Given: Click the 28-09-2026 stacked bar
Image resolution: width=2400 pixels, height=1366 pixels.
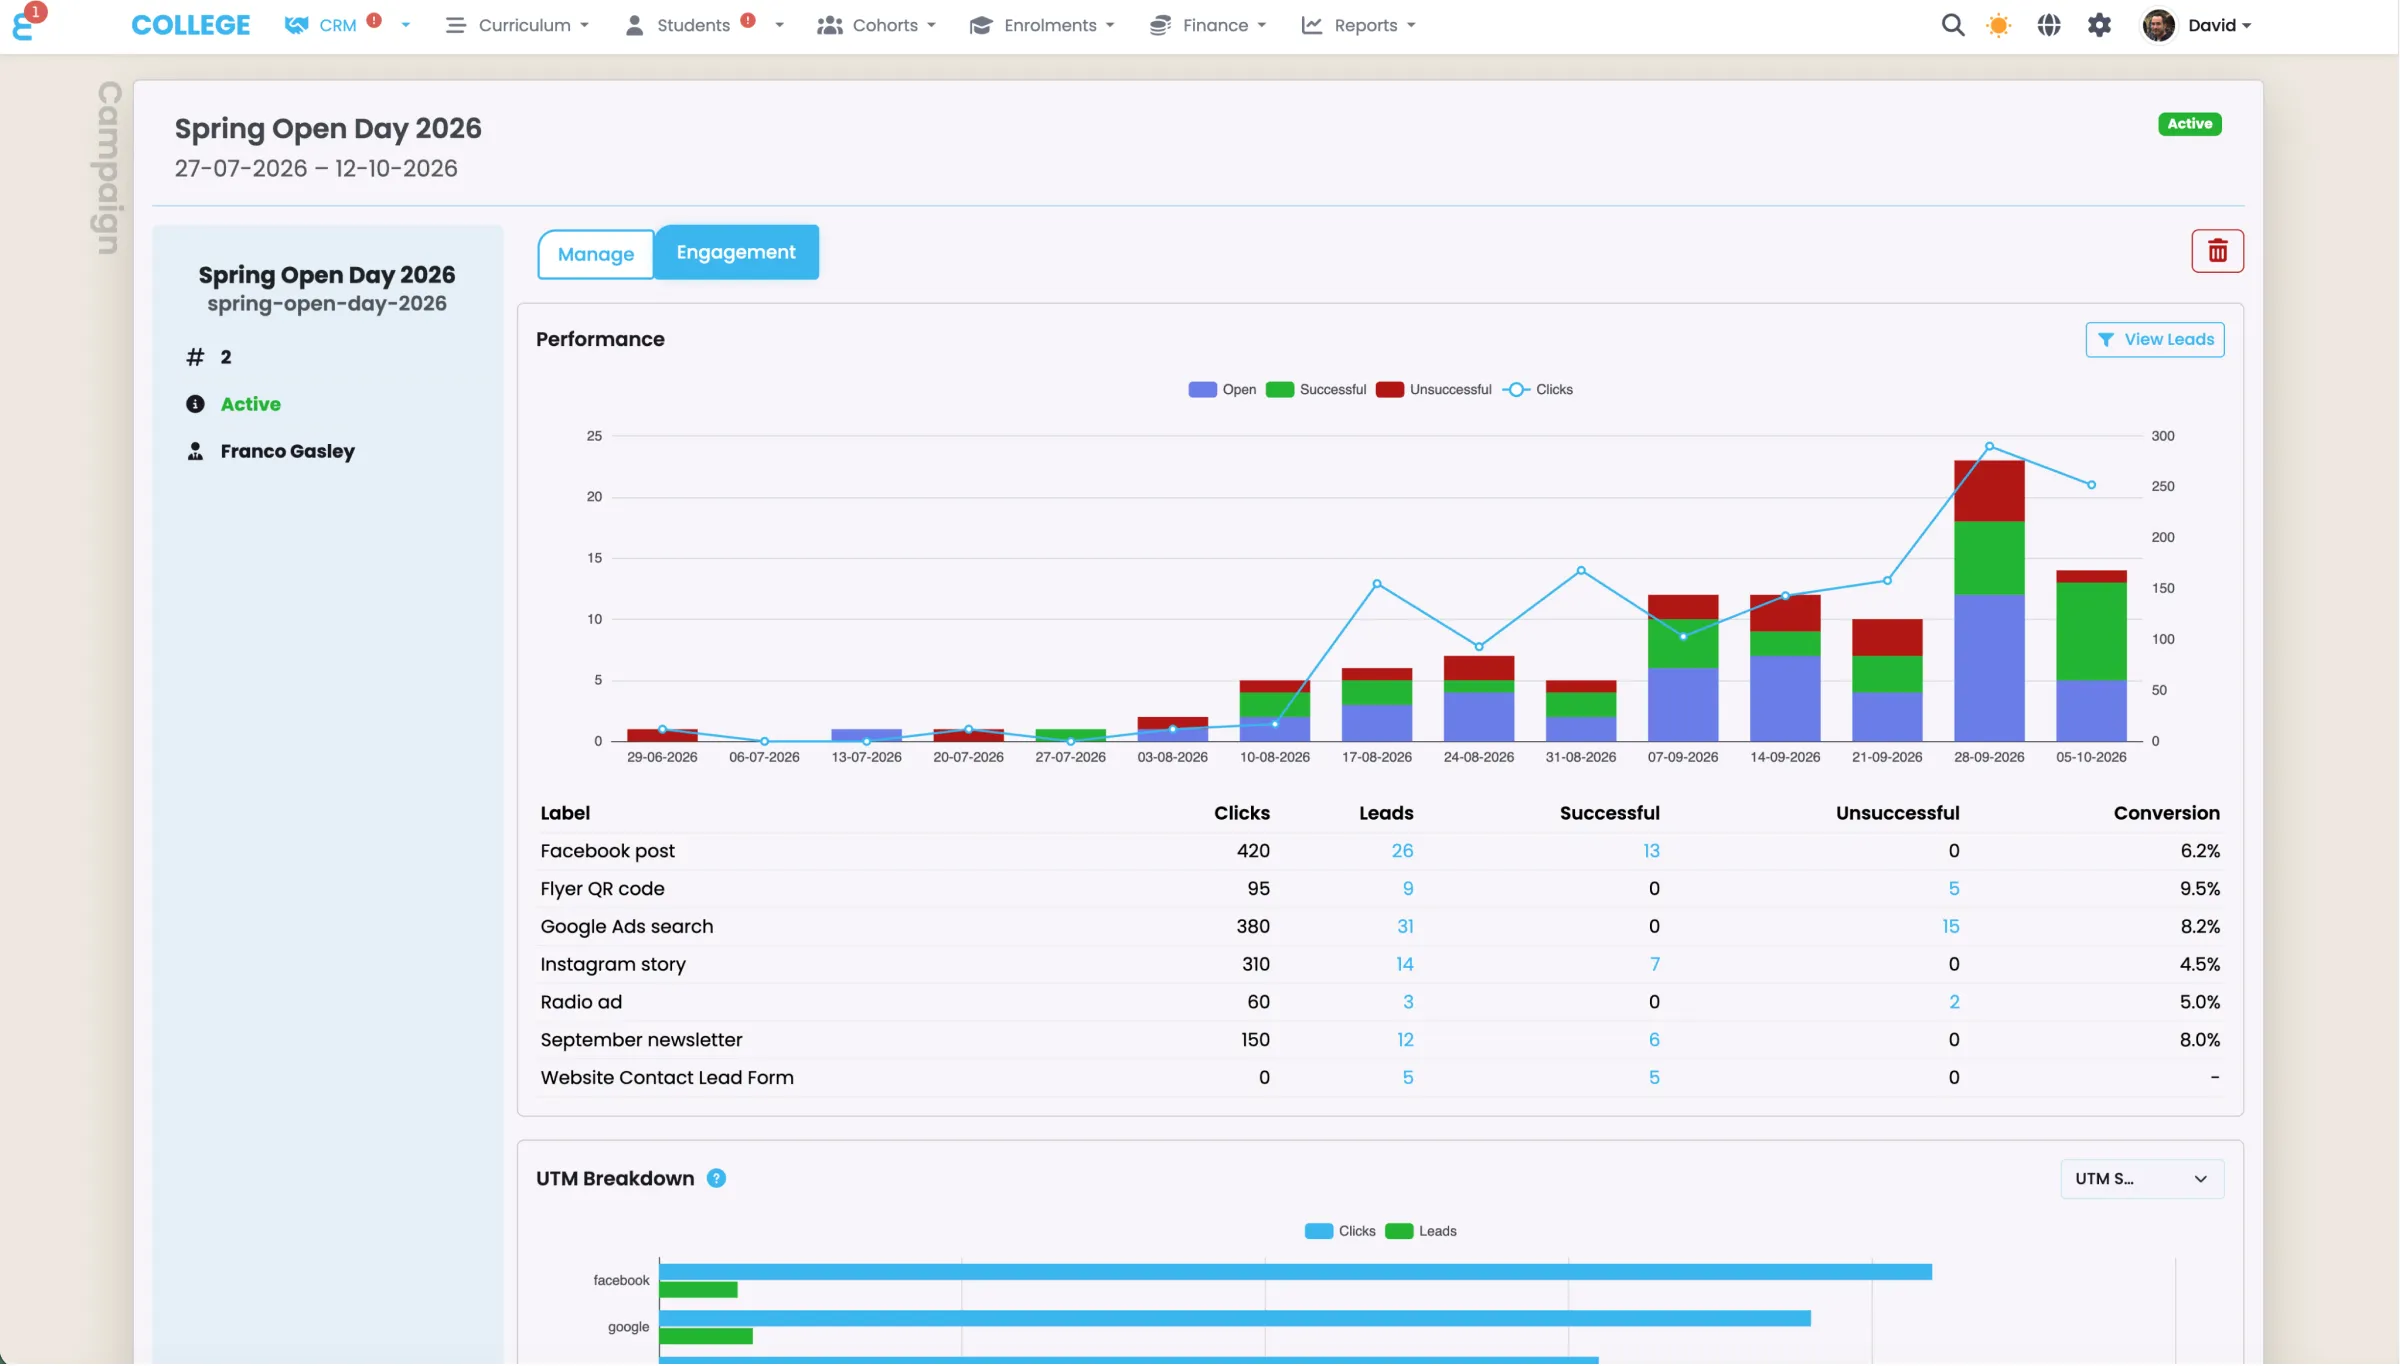Looking at the screenshot, I should 1989,600.
